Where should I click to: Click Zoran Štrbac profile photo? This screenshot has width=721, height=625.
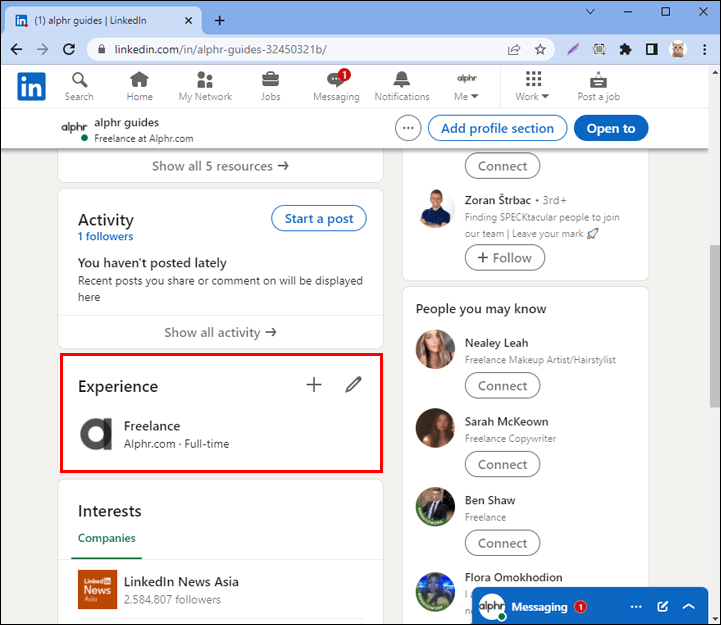(435, 207)
